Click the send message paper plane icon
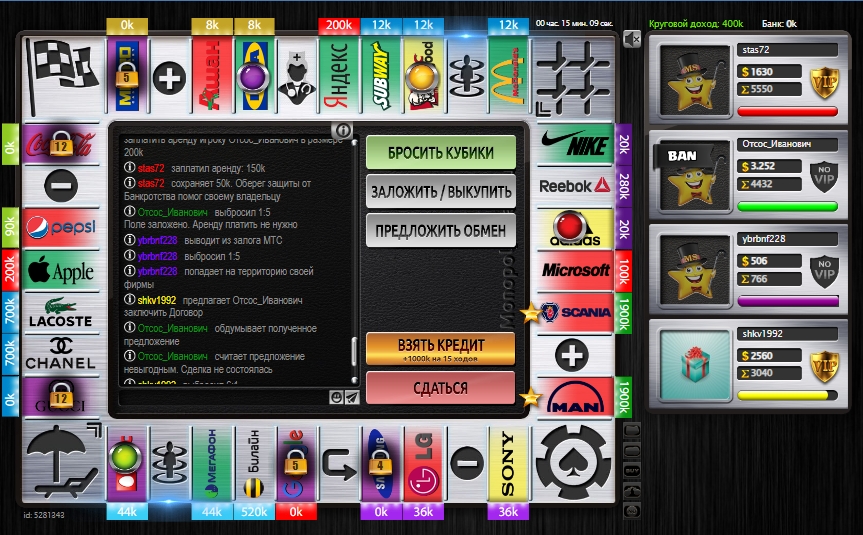 [352, 397]
